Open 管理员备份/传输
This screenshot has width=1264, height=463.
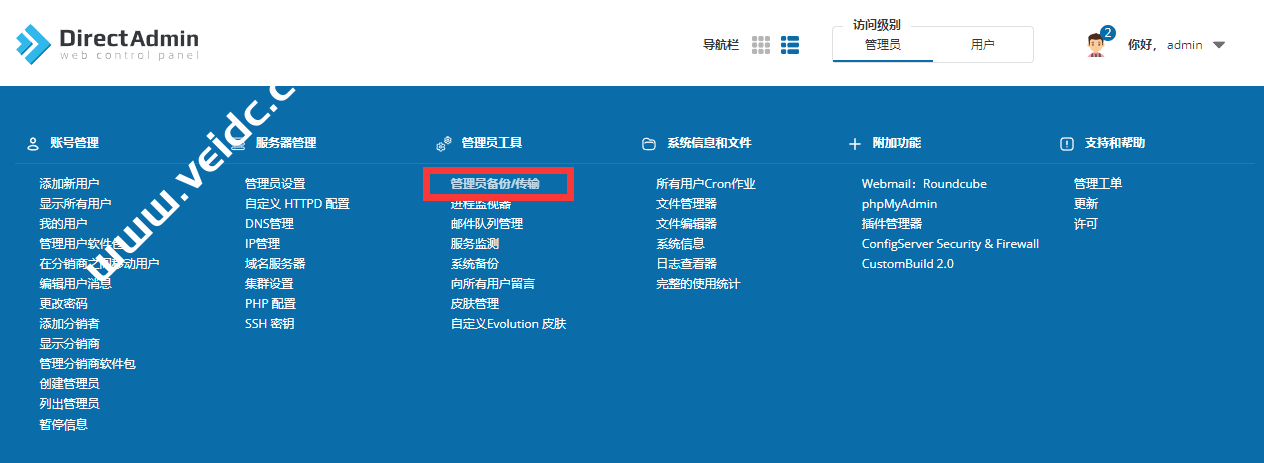click(495, 184)
